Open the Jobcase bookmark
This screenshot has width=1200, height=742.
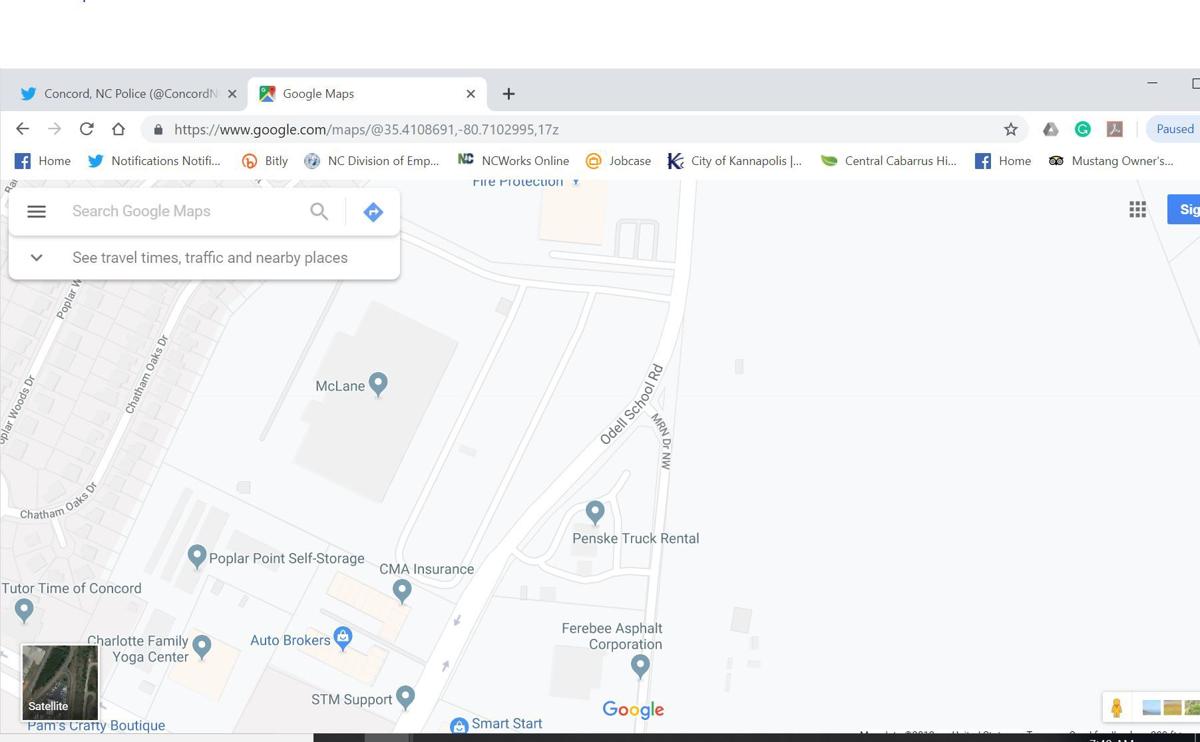pyautogui.click(x=618, y=160)
